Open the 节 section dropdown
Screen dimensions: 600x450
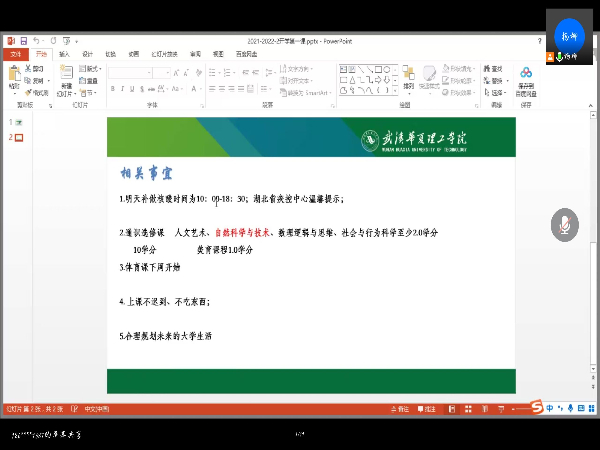pyautogui.click(x=88, y=93)
